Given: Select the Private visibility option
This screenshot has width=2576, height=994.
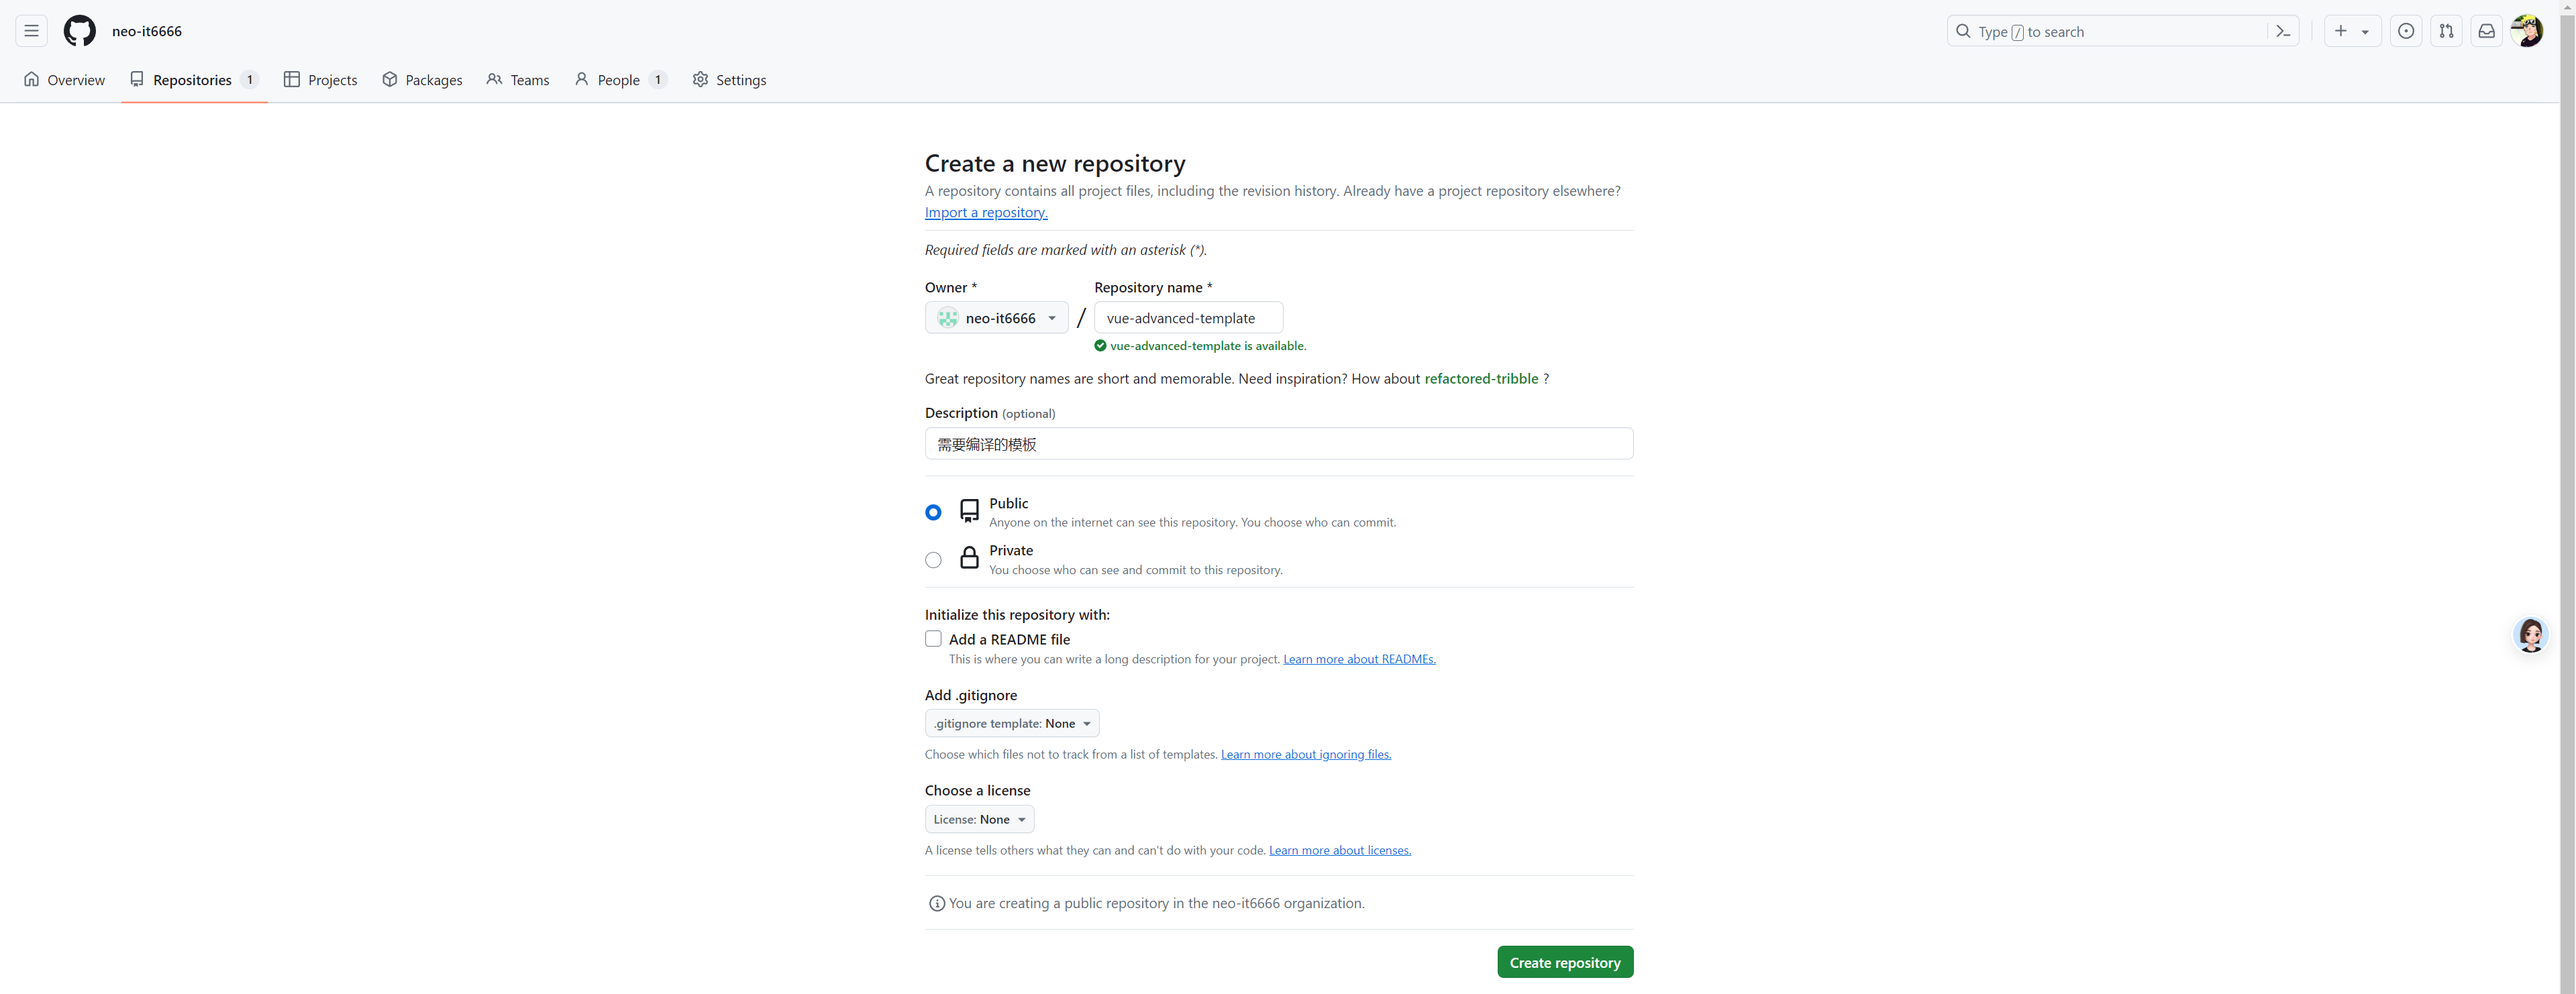Looking at the screenshot, I should (933, 560).
